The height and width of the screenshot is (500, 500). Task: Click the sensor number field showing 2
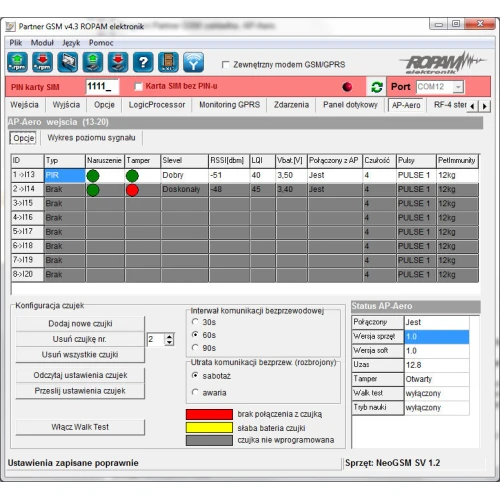point(156,340)
